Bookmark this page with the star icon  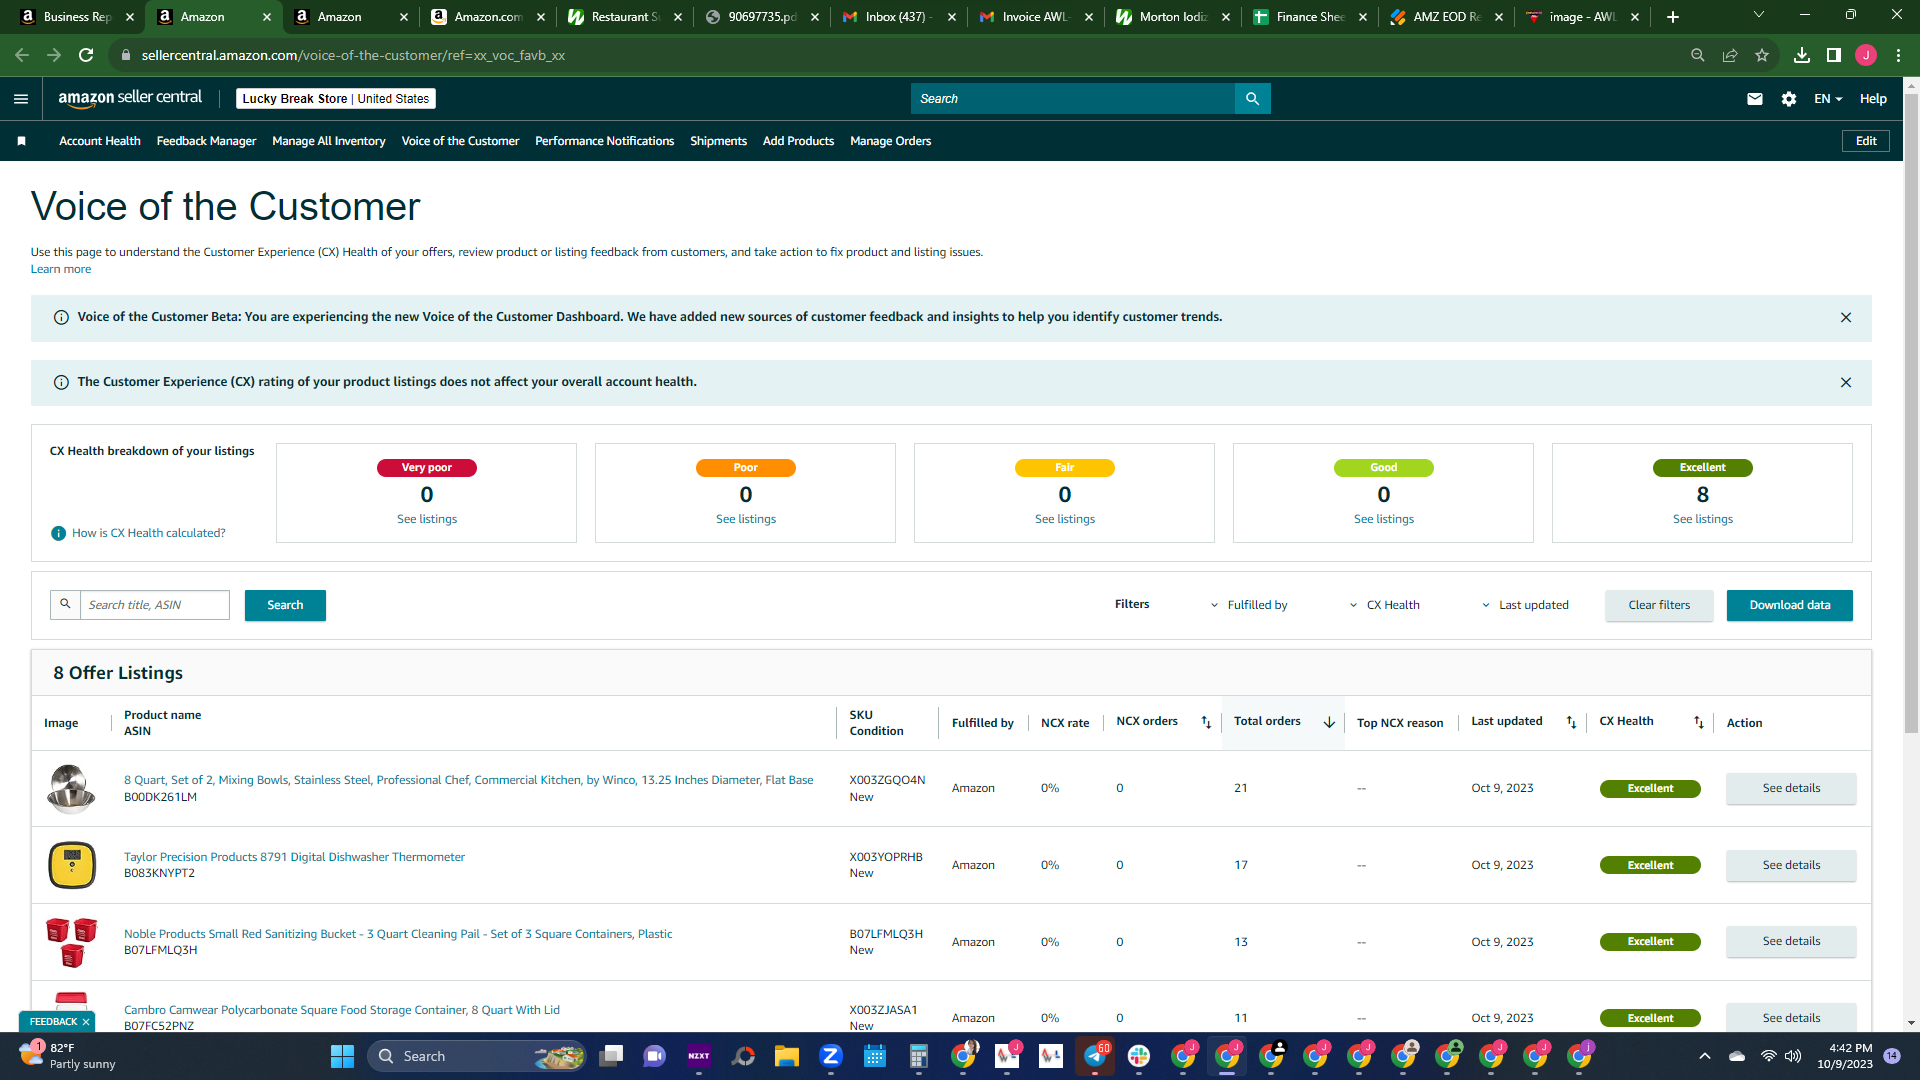pyautogui.click(x=1762, y=55)
